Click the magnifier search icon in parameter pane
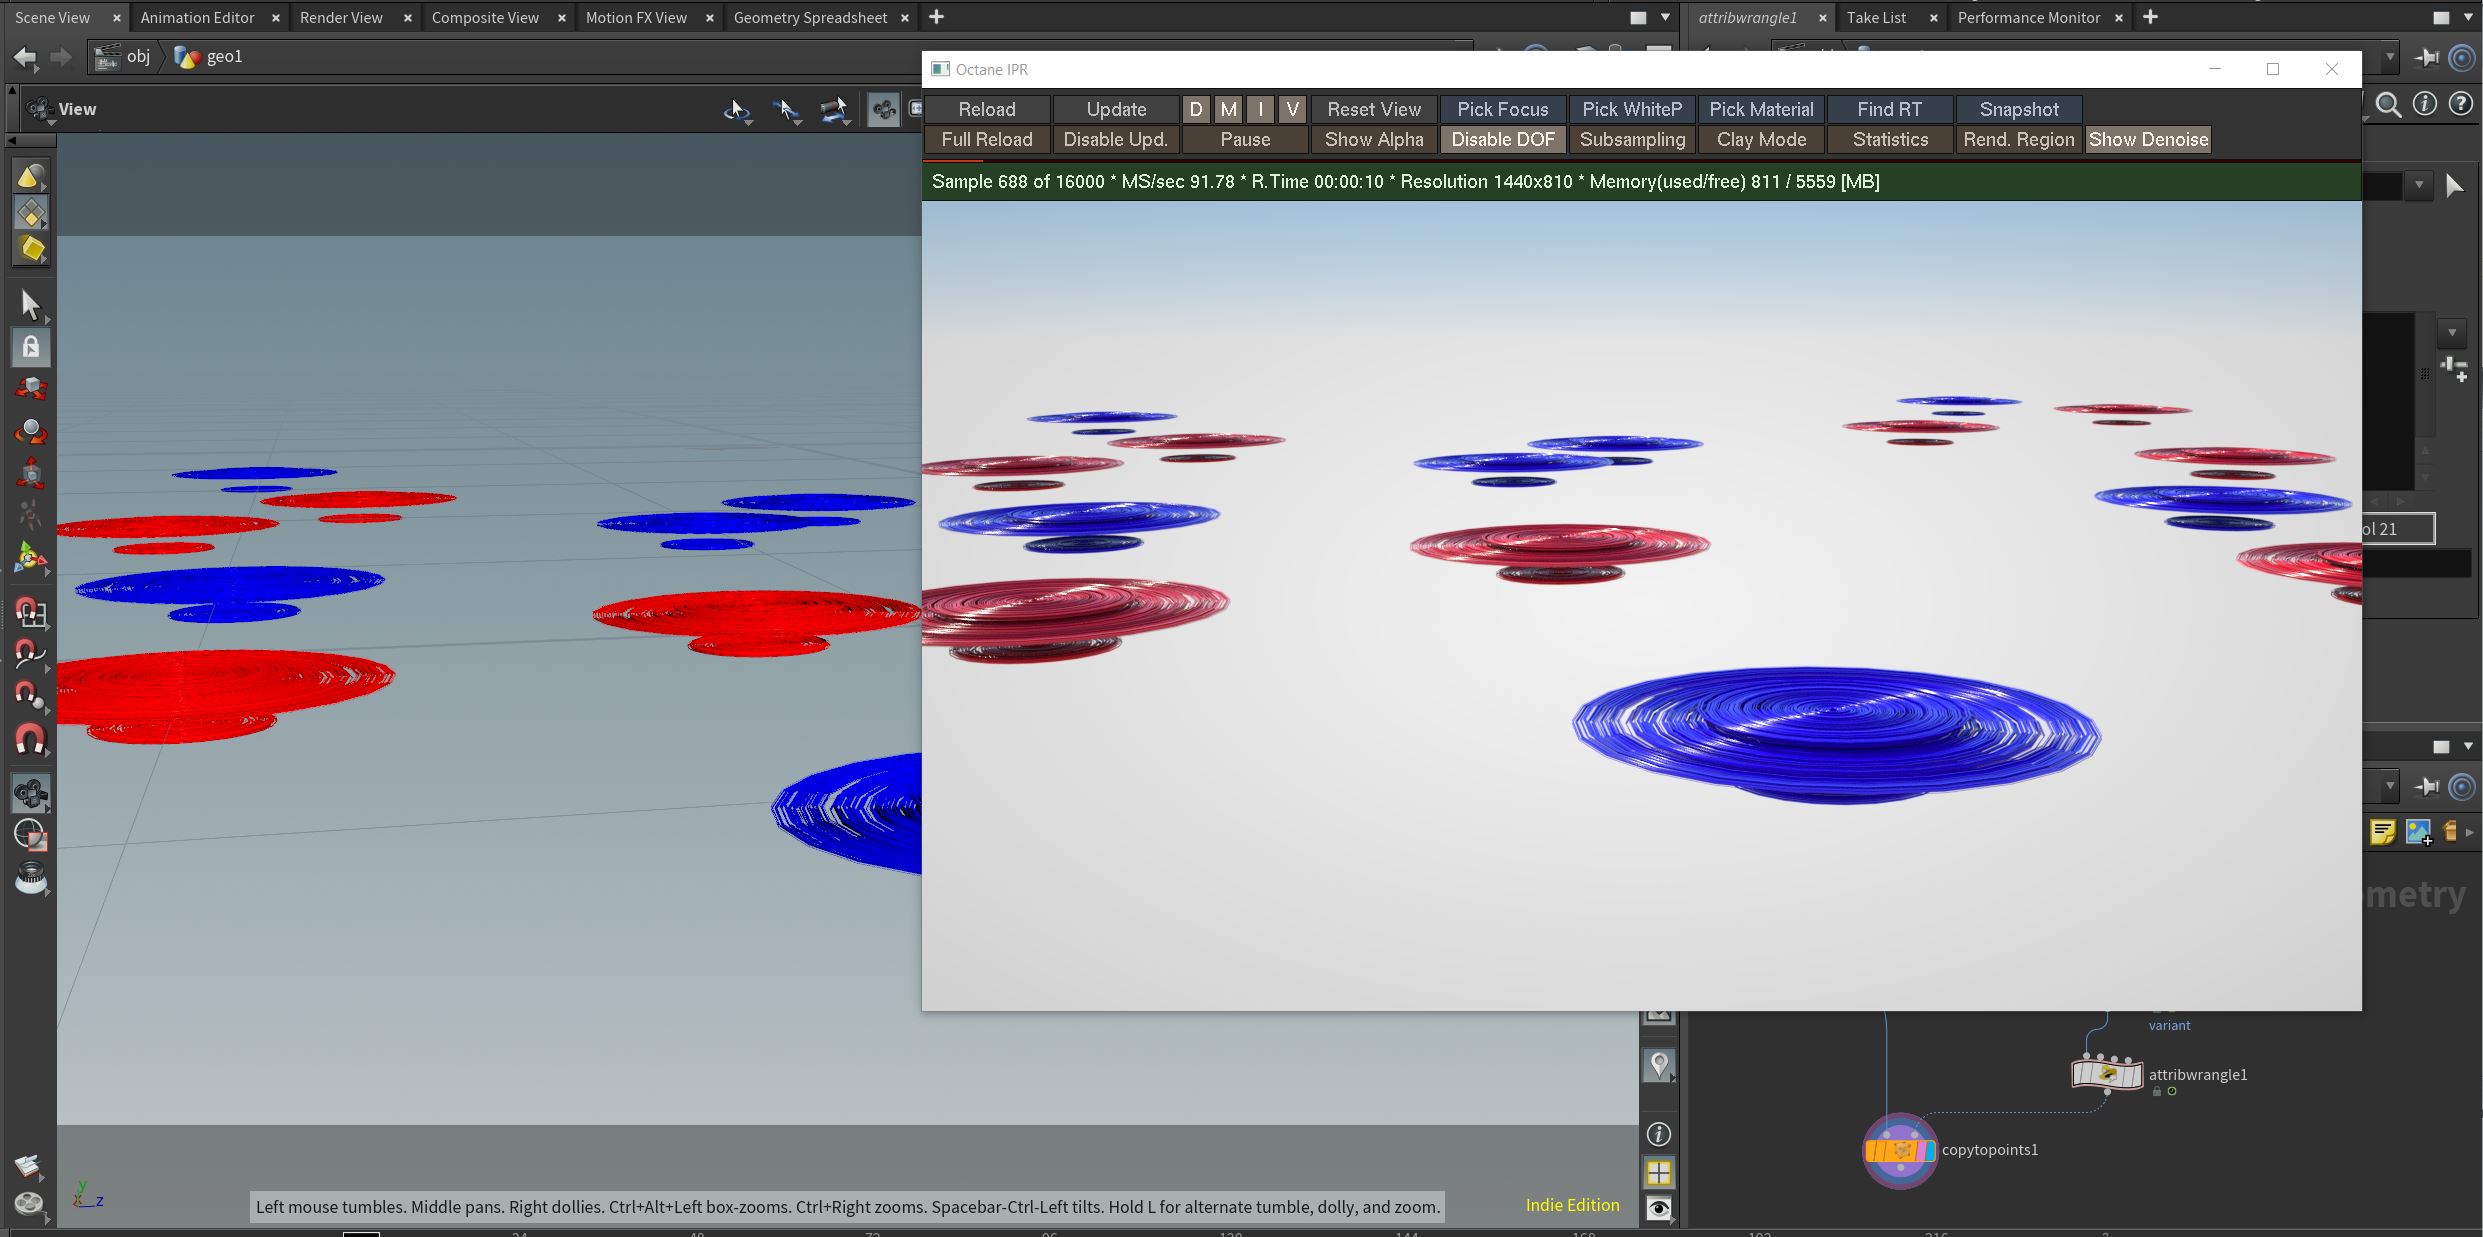This screenshot has height=1237, width=2483. click(x=2388, y=105)
